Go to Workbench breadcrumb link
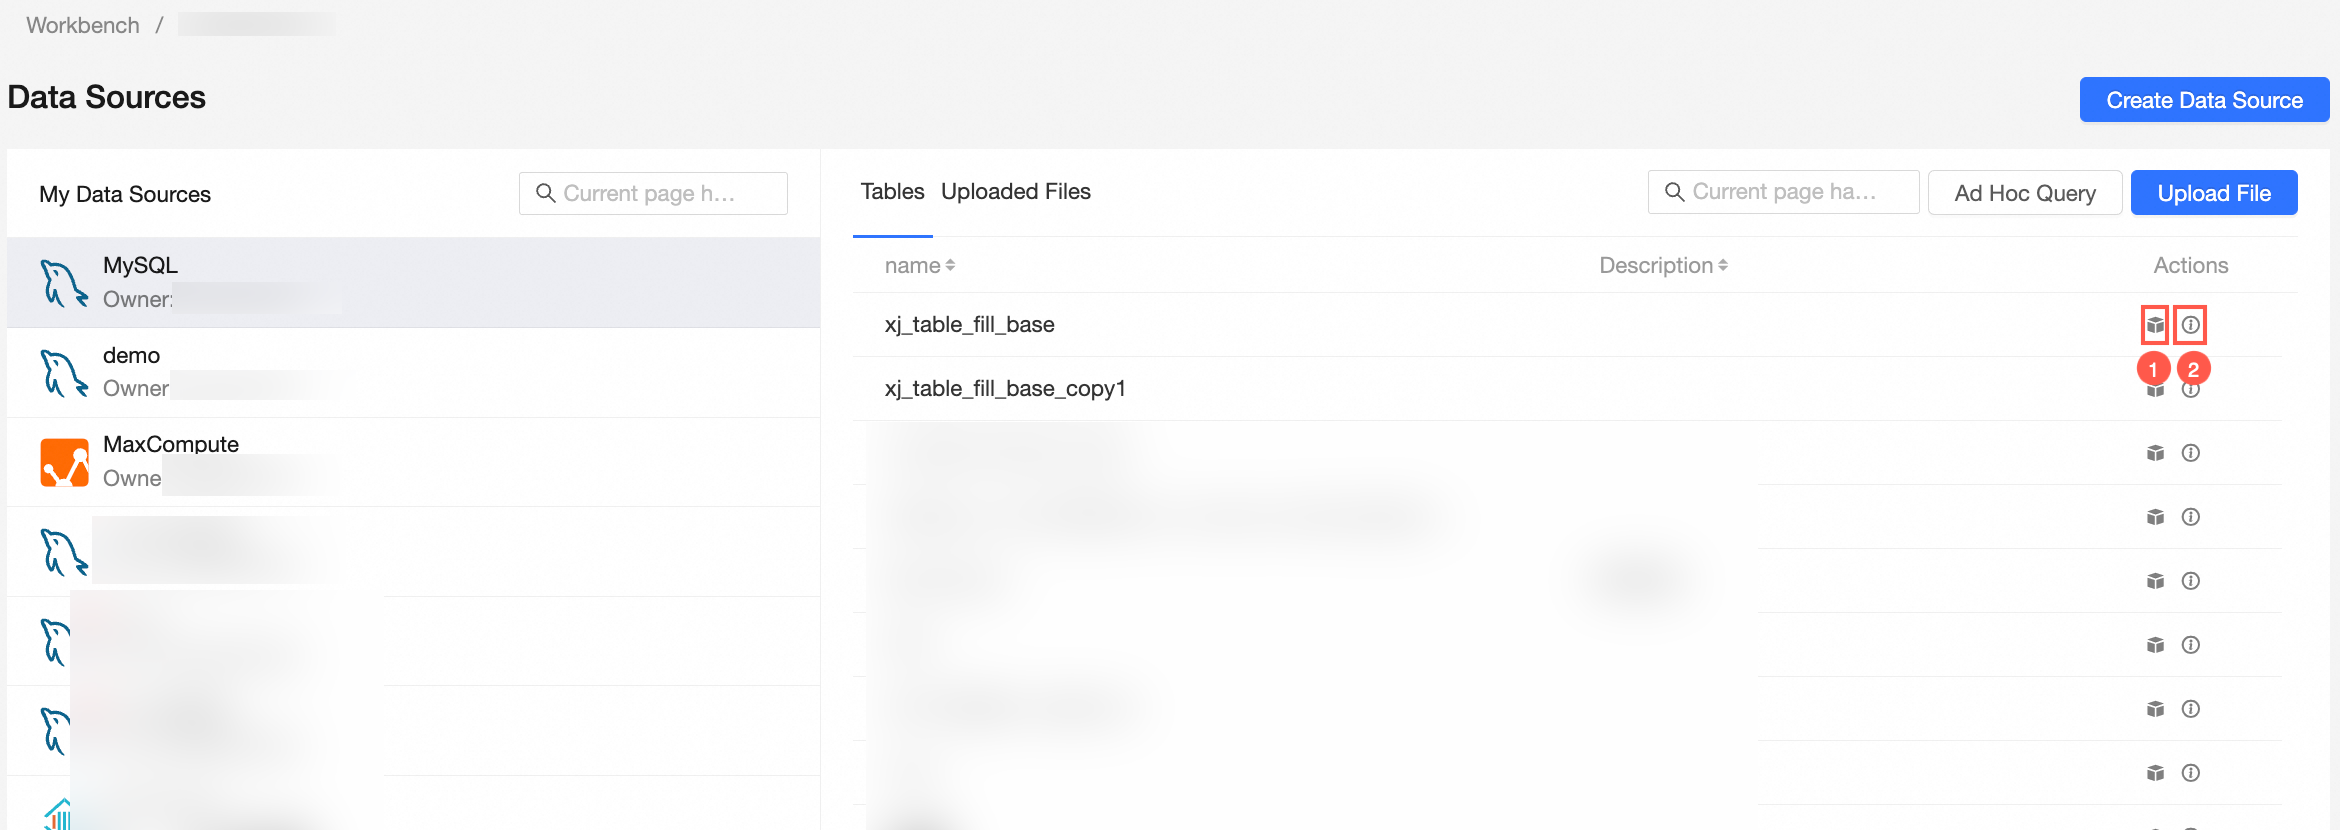The width and height of the screenshot is (2340, 830). [x=83, y=25]
